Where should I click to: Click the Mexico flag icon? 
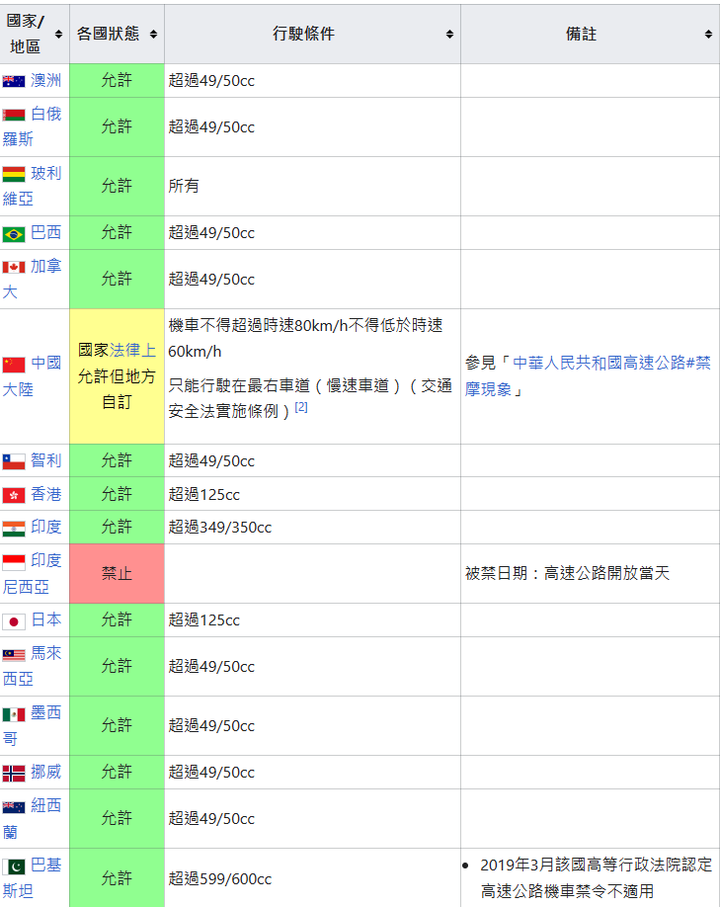(14, 715)
